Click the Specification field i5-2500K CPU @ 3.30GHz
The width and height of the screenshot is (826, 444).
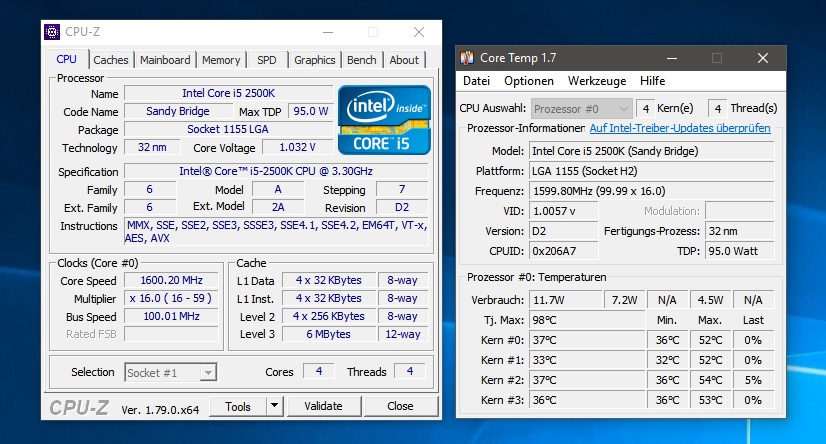click(276, 171)
